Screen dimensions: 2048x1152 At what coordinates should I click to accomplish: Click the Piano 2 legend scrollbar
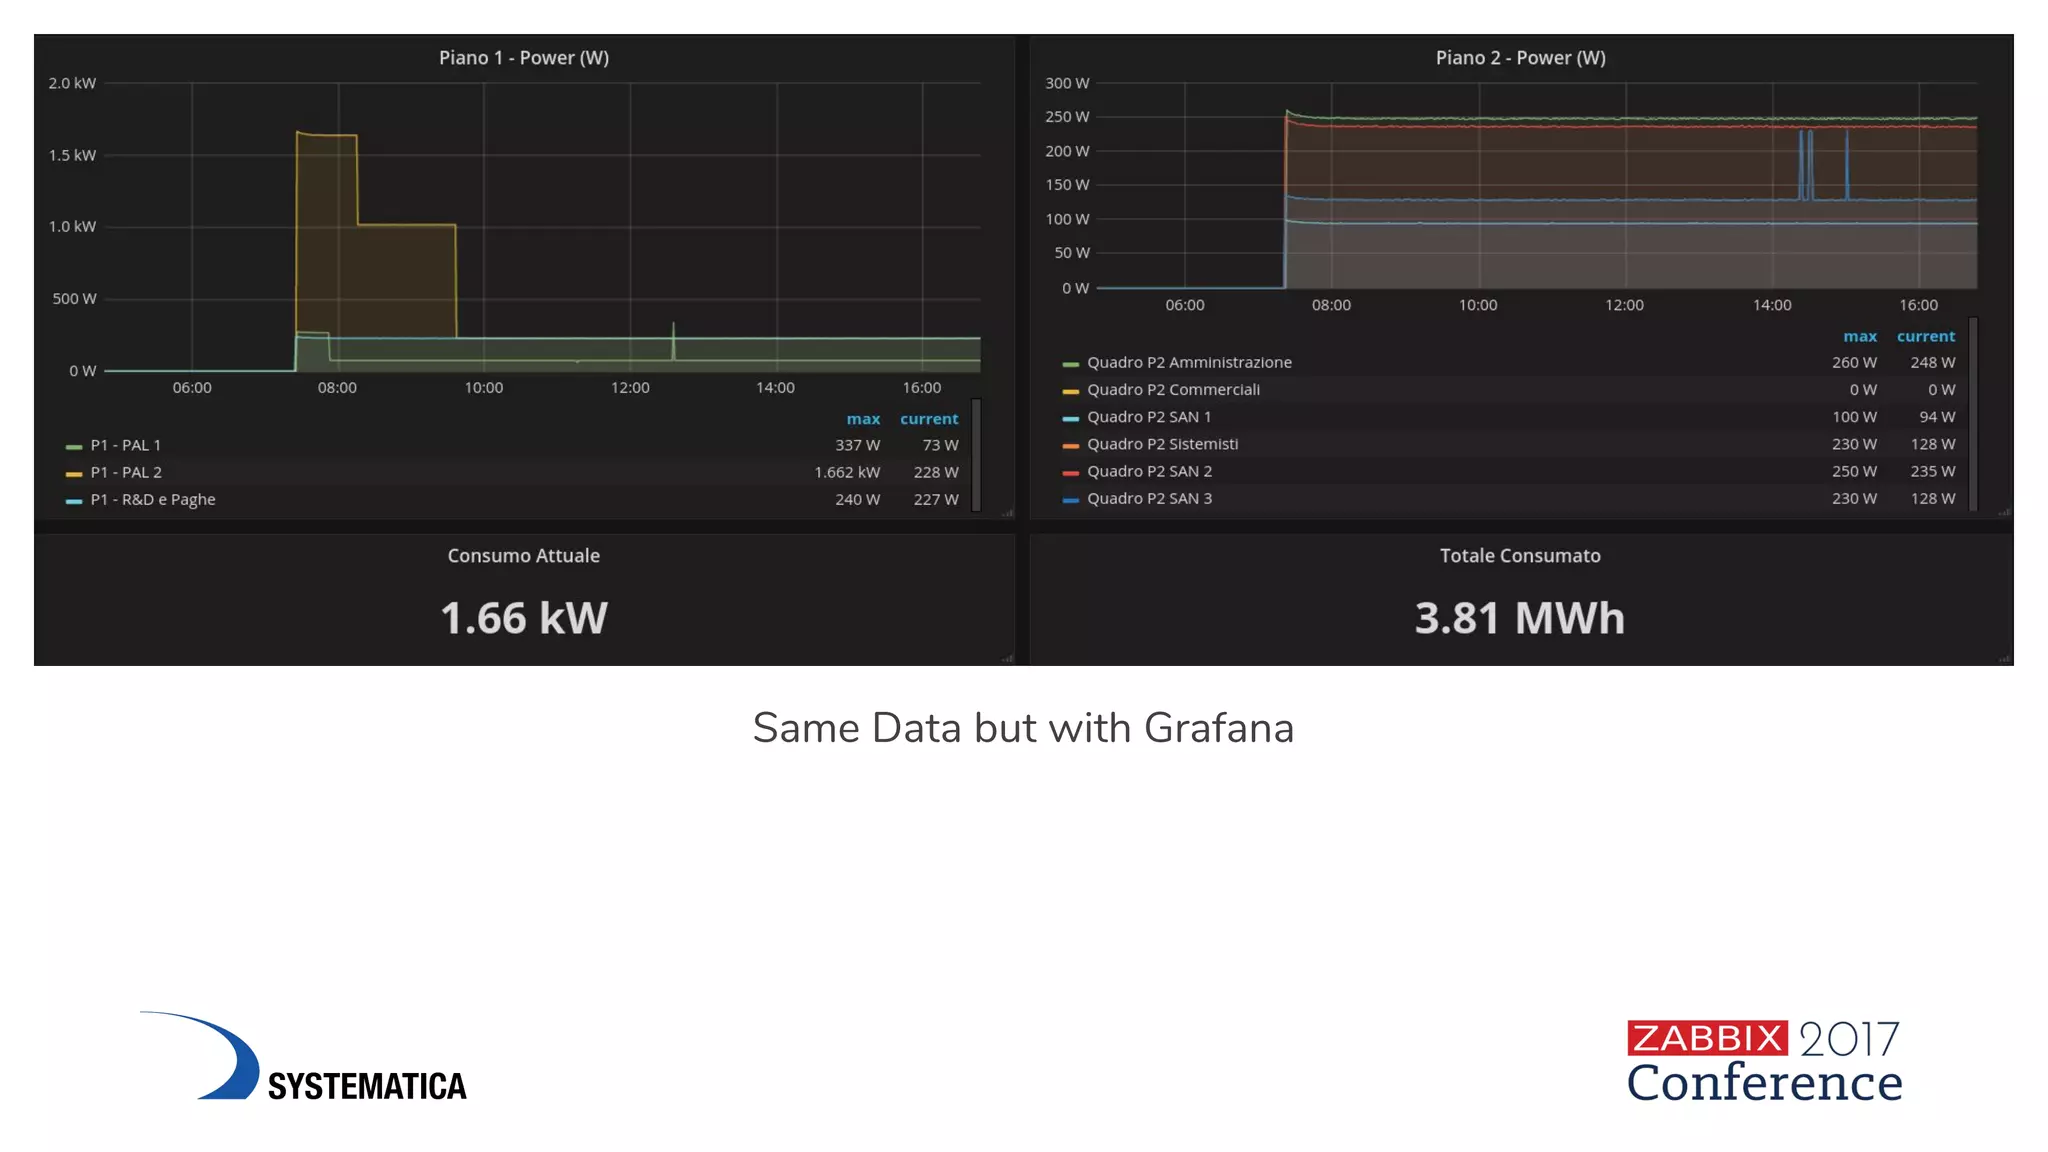tap(1973, 413)
